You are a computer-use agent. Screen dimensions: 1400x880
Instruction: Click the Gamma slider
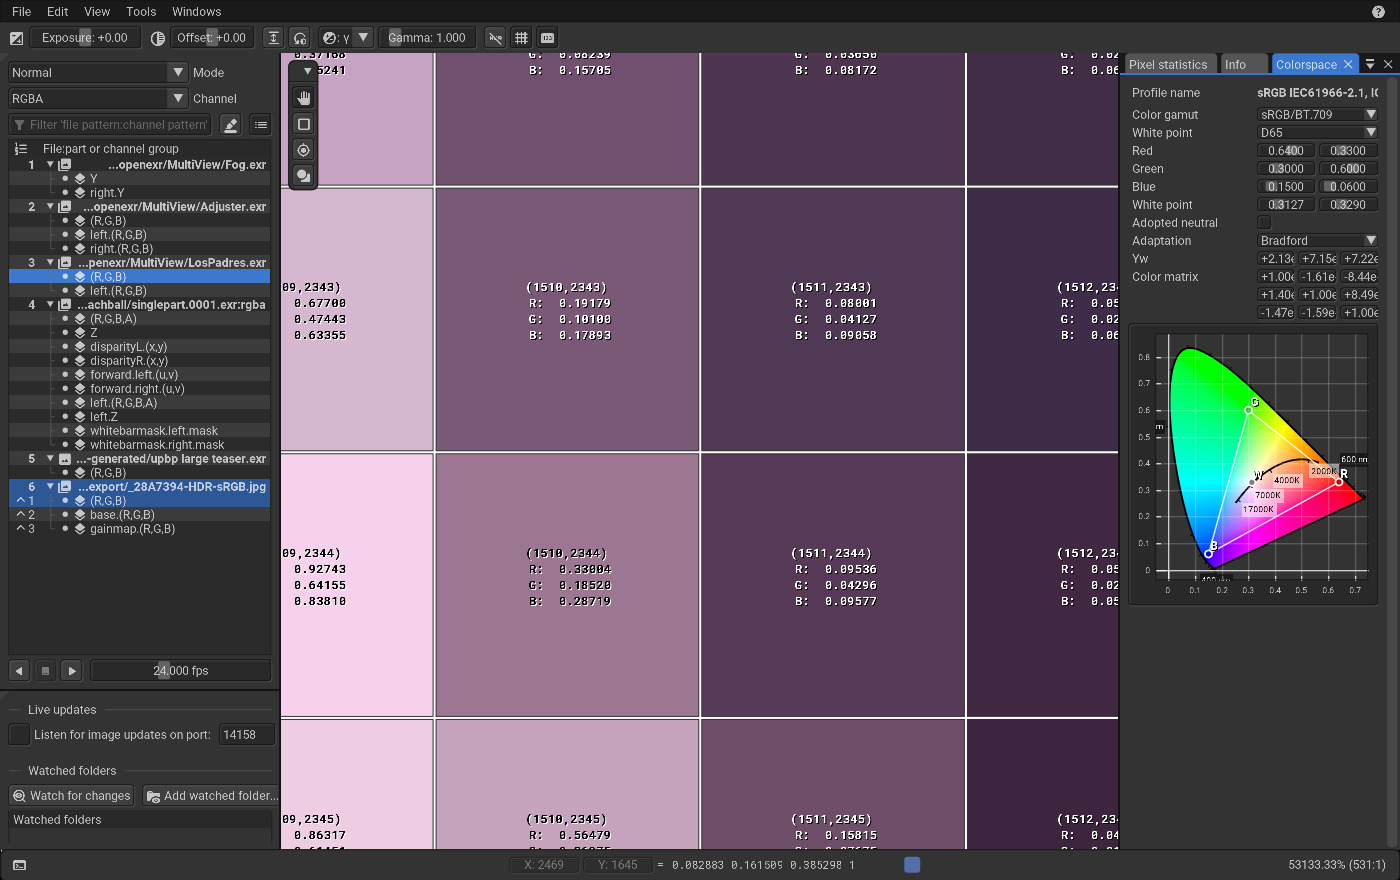pyautogui.click(x=427, y=38)
